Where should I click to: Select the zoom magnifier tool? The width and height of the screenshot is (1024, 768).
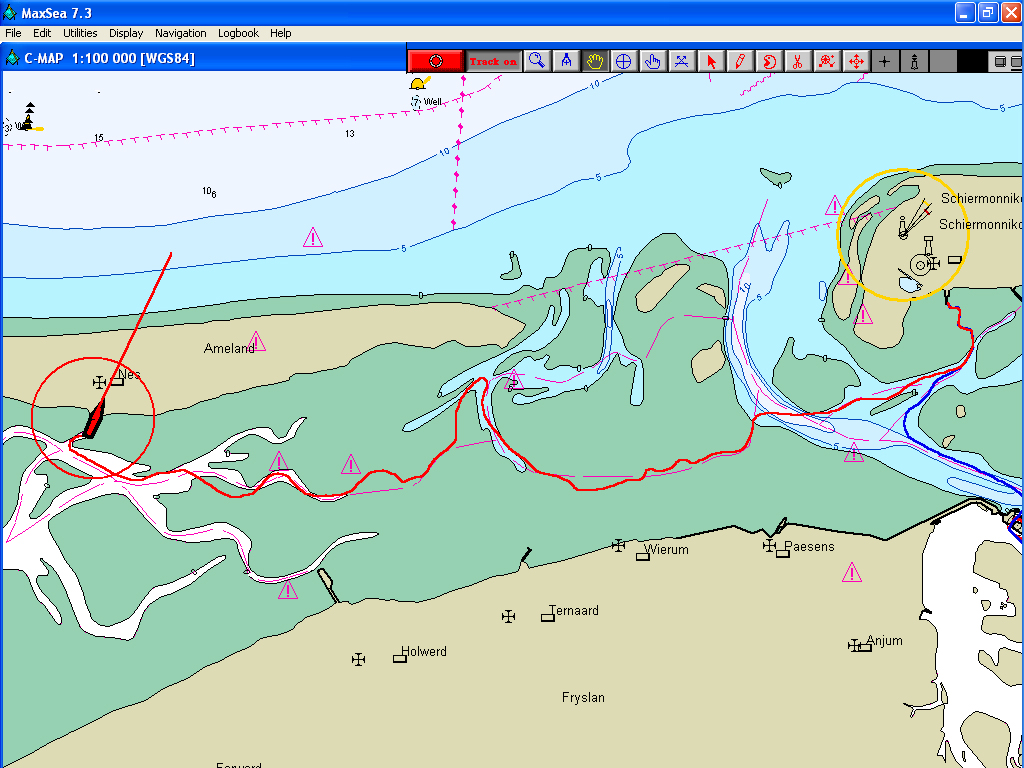(x=538, y=61)
